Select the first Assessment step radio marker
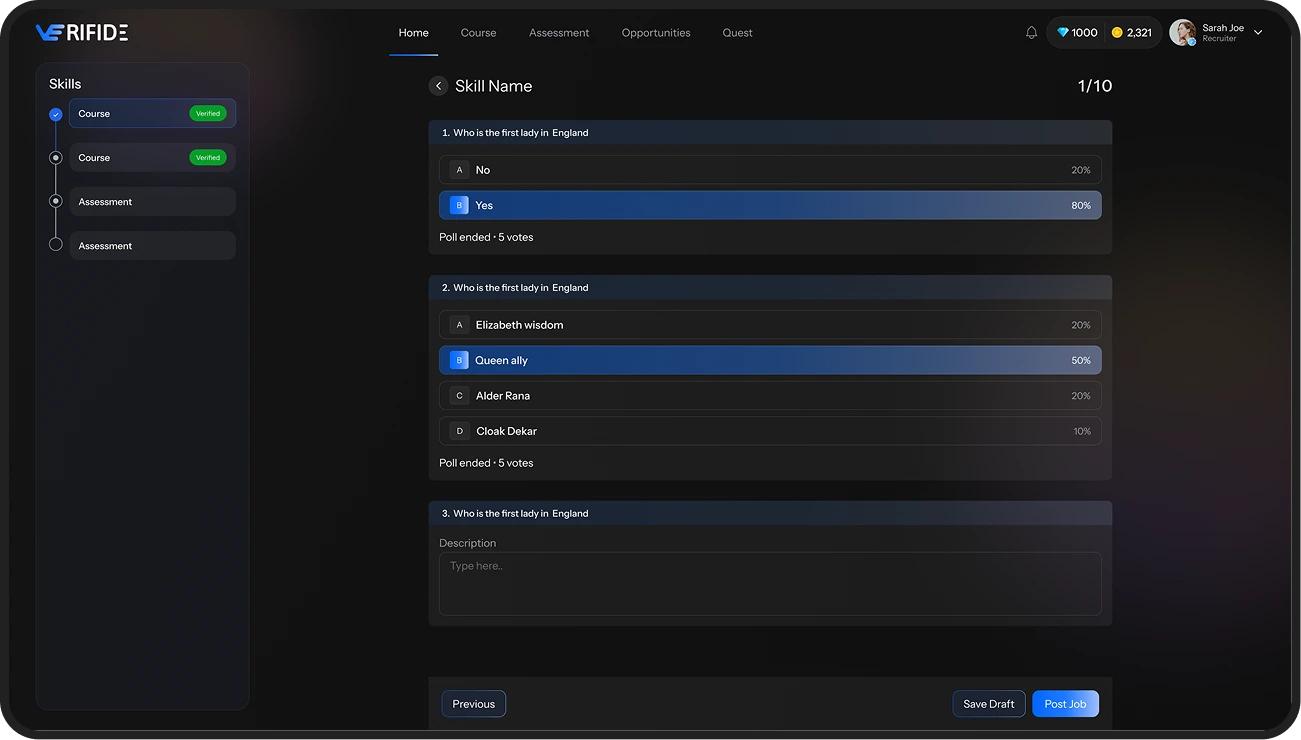Image resolution: width=1301 pixels, height=740 pixels. click(x=56, y=201)
